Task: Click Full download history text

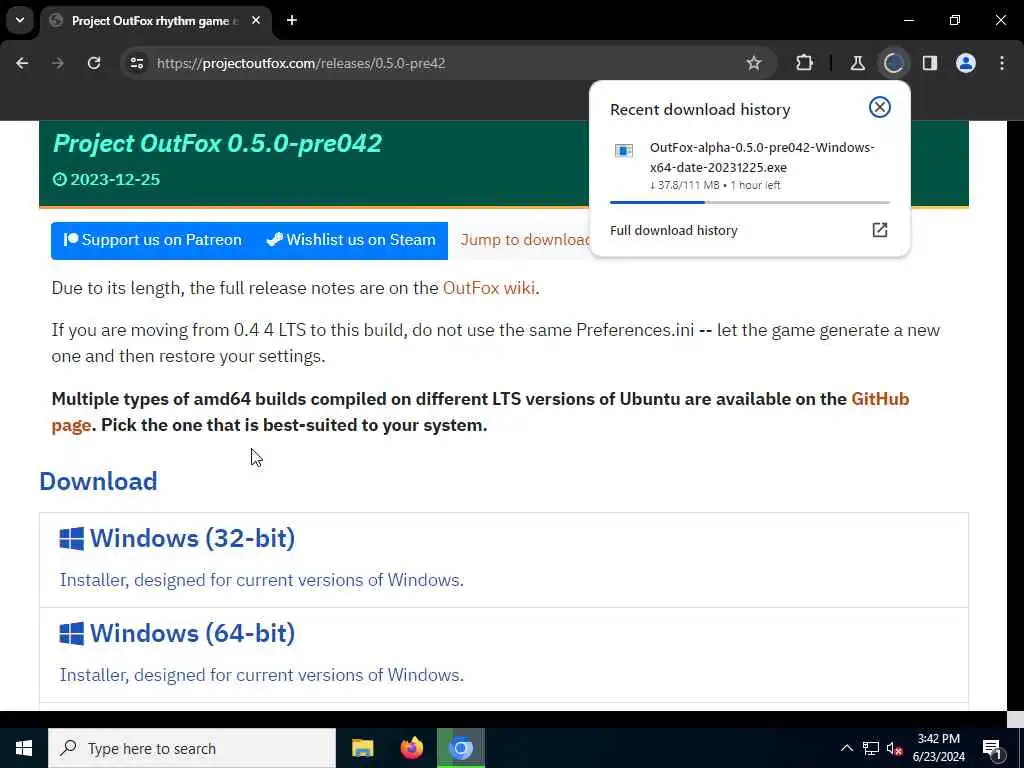Action: tap(673, 231)
